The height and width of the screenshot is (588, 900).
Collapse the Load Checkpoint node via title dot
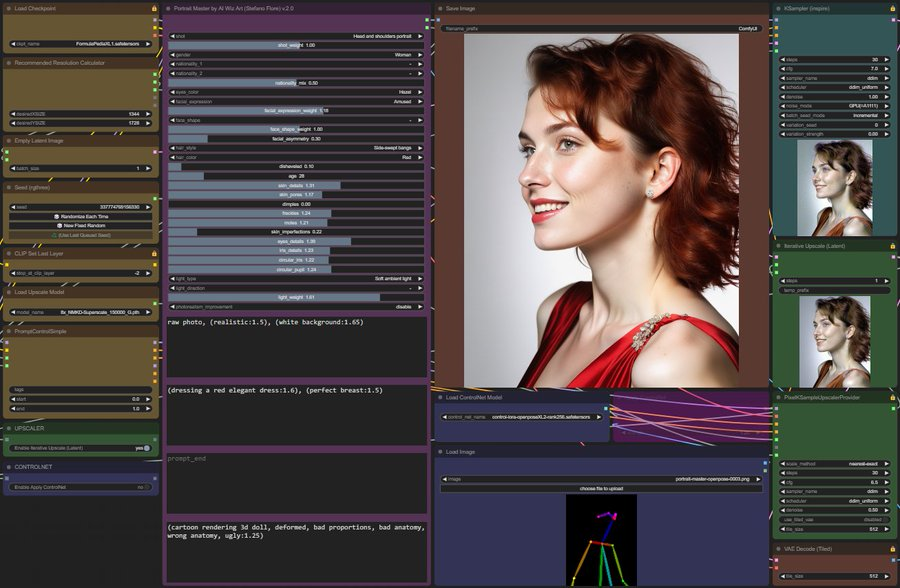pyautogui.click(x=9, y=9)
